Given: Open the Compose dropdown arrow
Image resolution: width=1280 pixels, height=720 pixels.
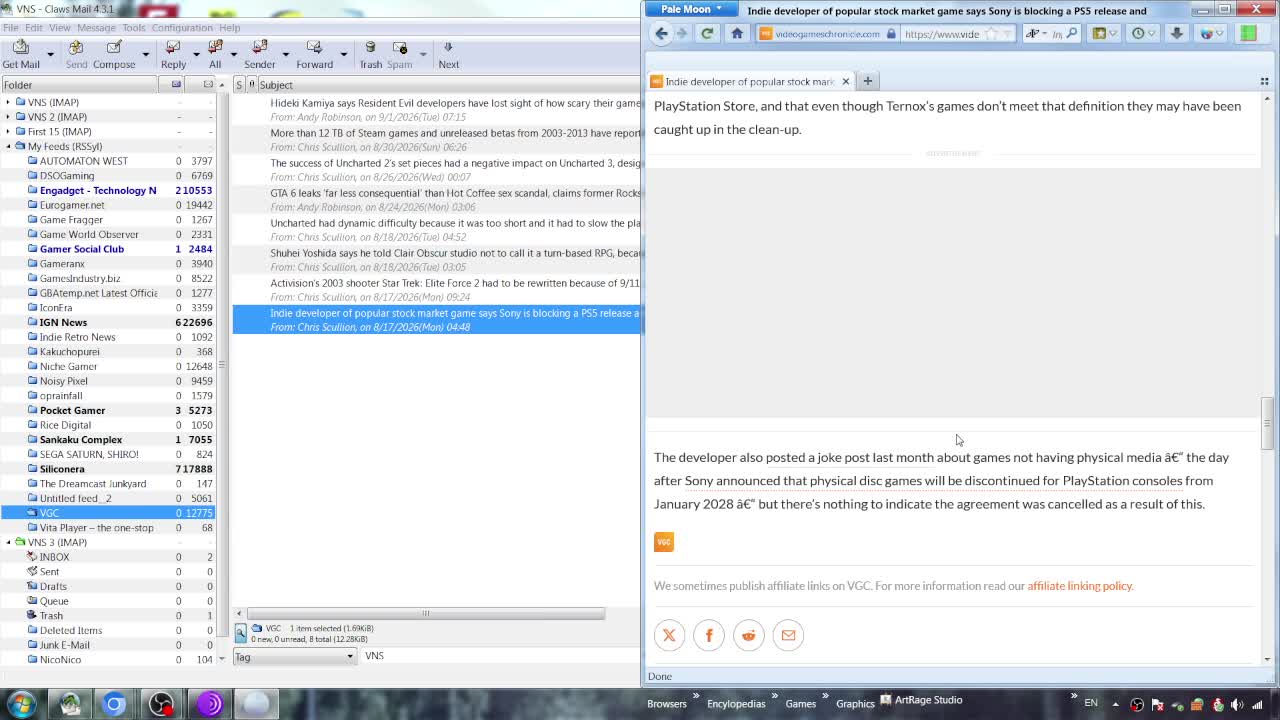Looking at the screenshot, I should (145, 53).
